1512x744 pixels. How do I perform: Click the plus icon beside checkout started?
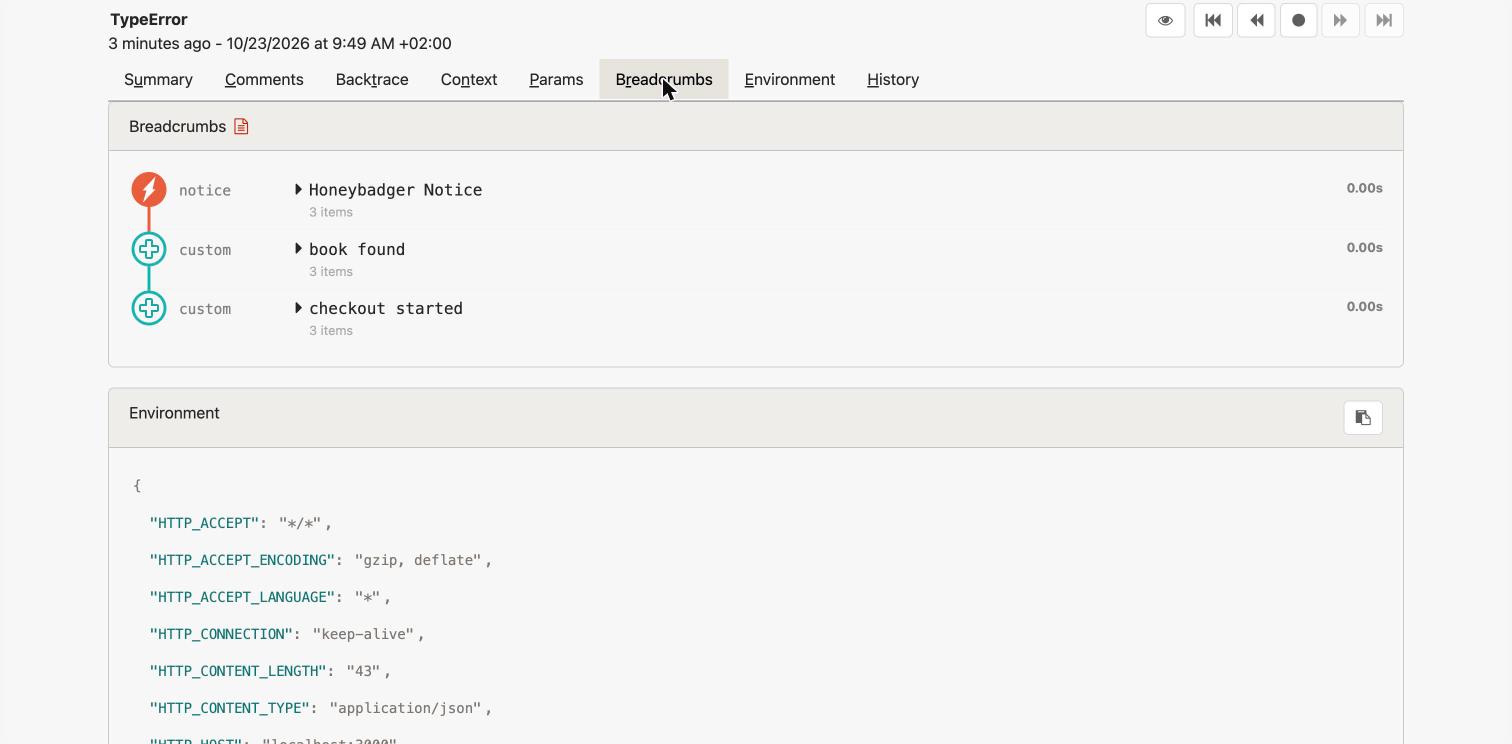(149, 308)
